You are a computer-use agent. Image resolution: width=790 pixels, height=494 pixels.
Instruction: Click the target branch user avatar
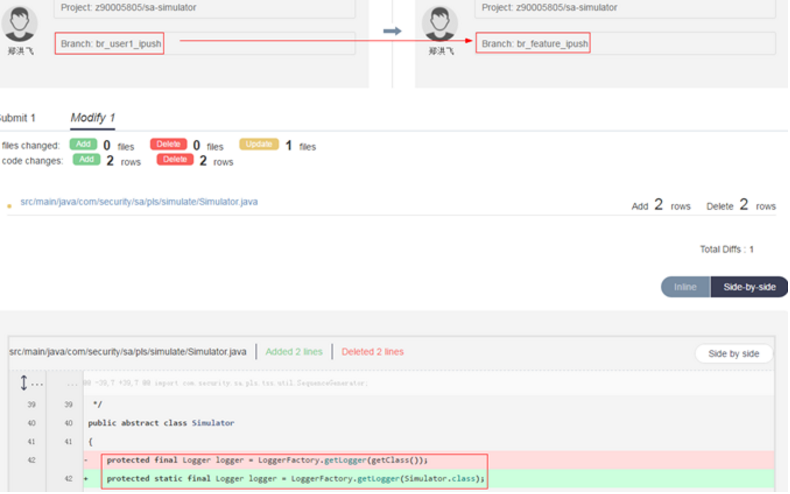(x=440, y=23)
